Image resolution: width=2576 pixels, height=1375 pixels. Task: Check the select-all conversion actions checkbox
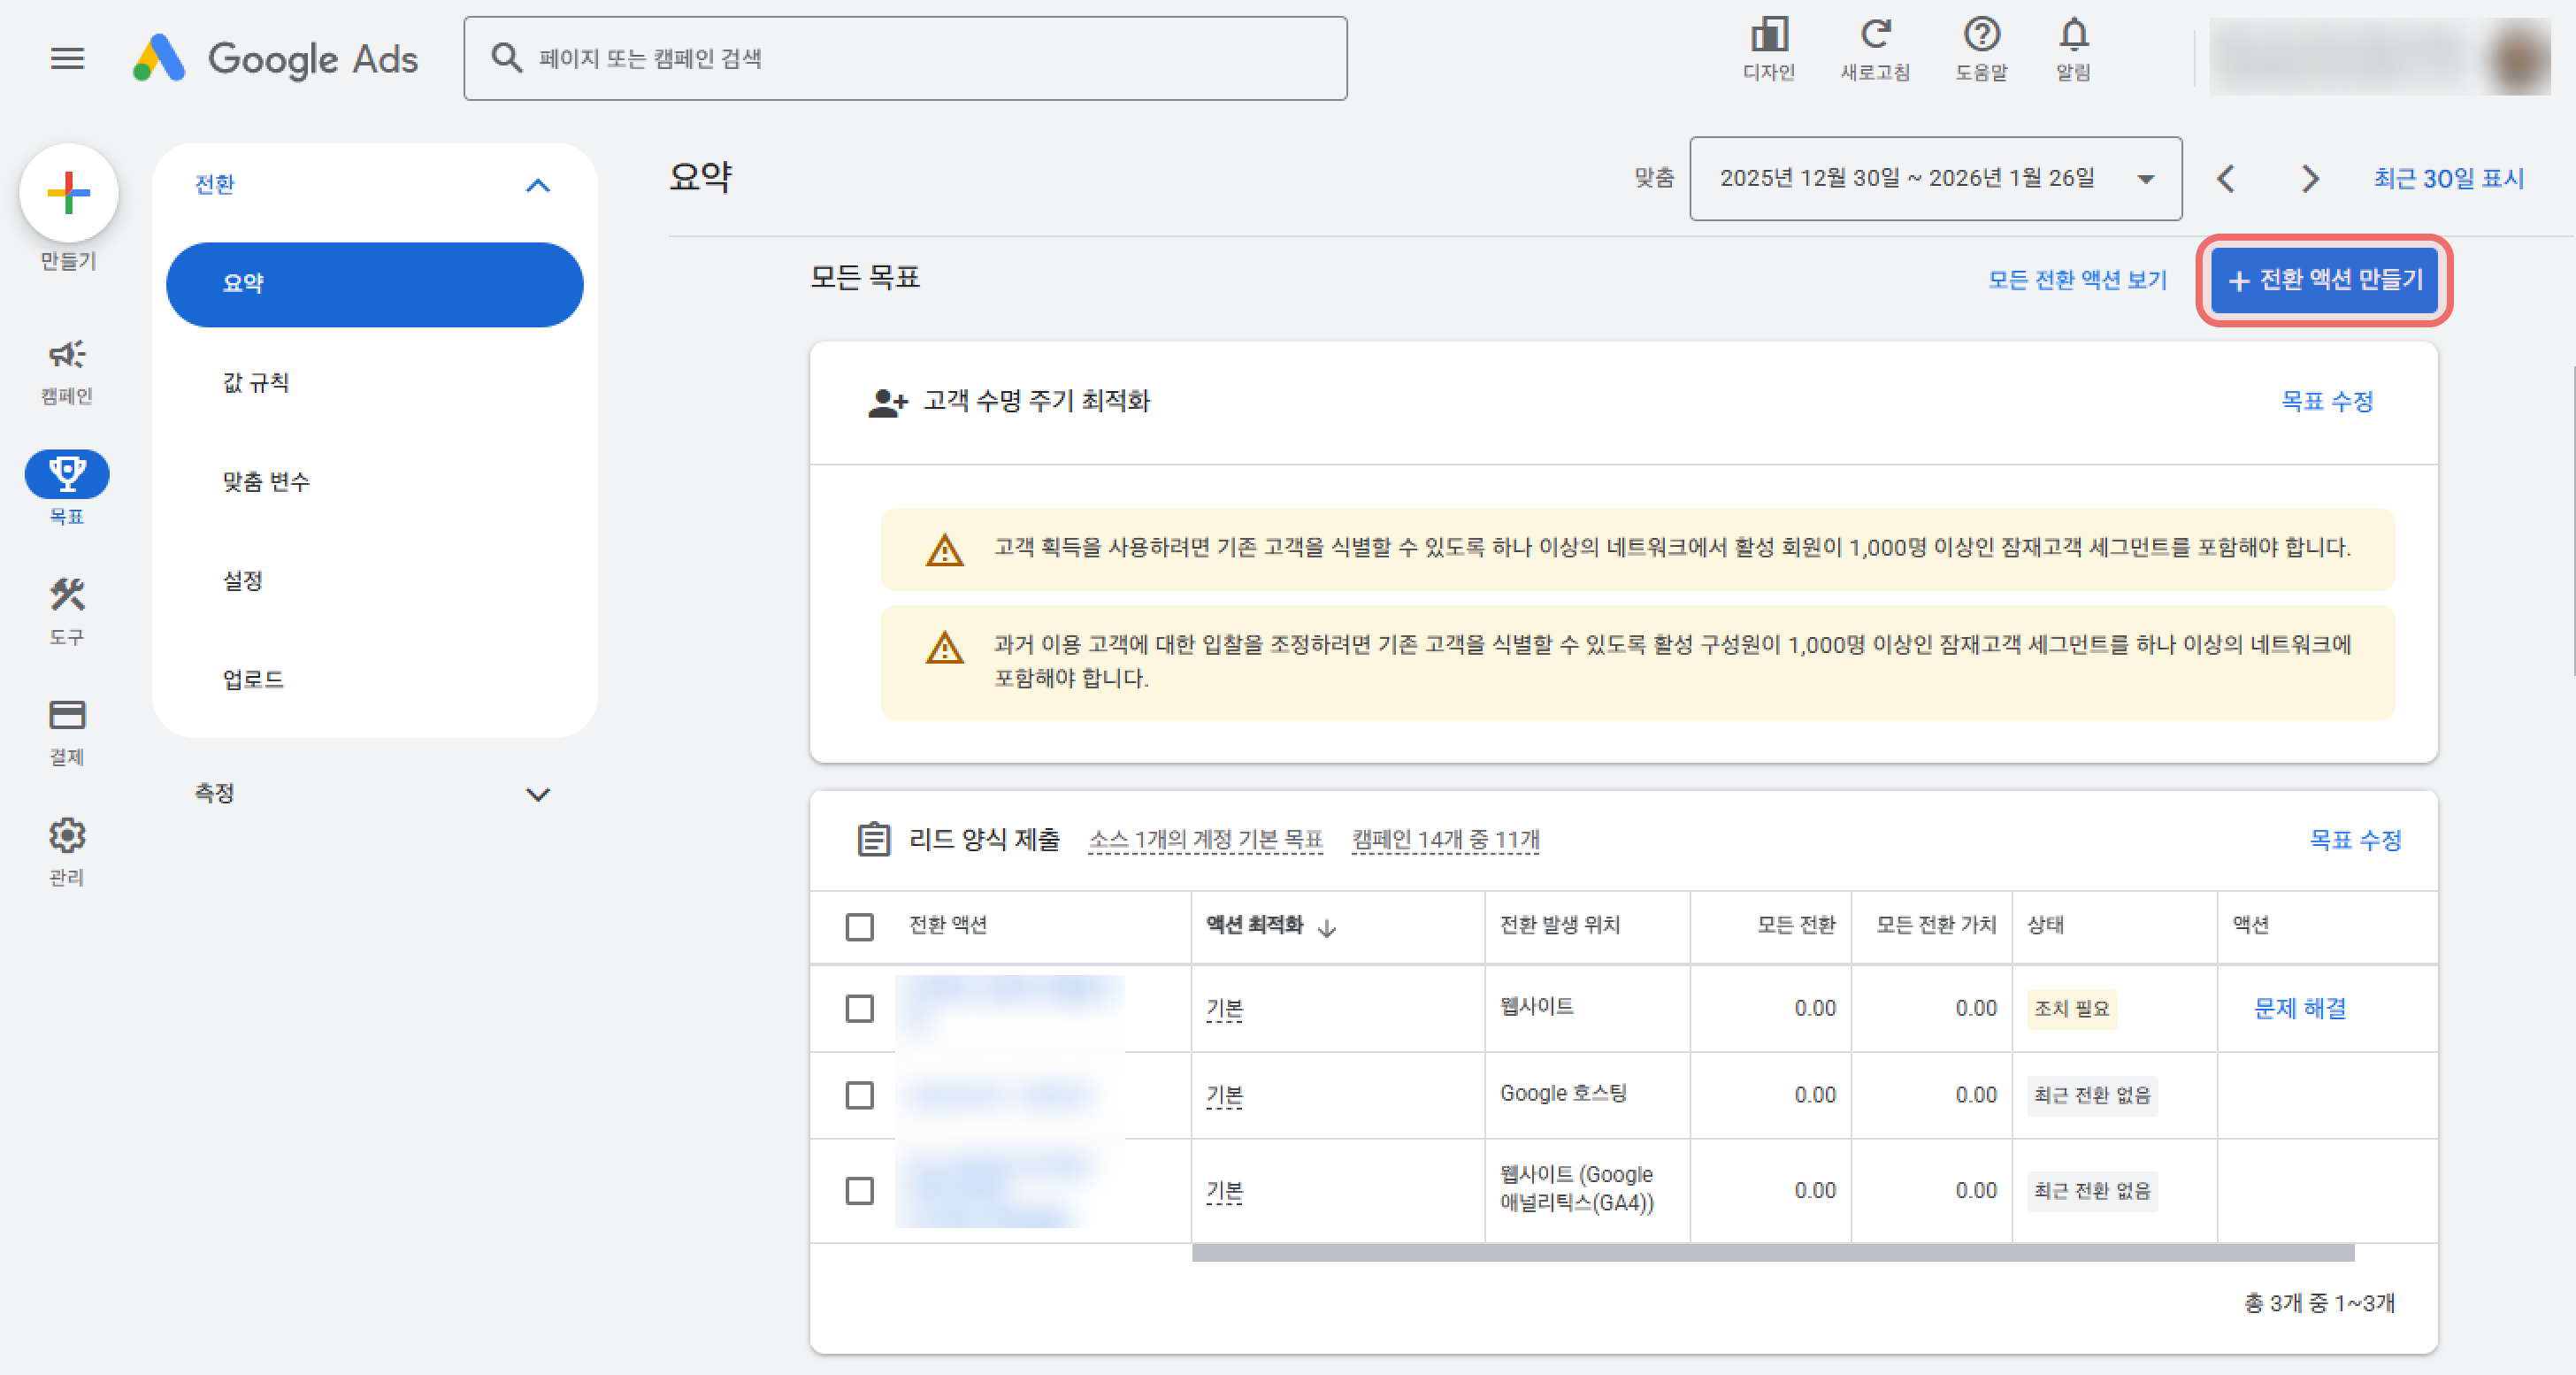(x=859, y=927)
